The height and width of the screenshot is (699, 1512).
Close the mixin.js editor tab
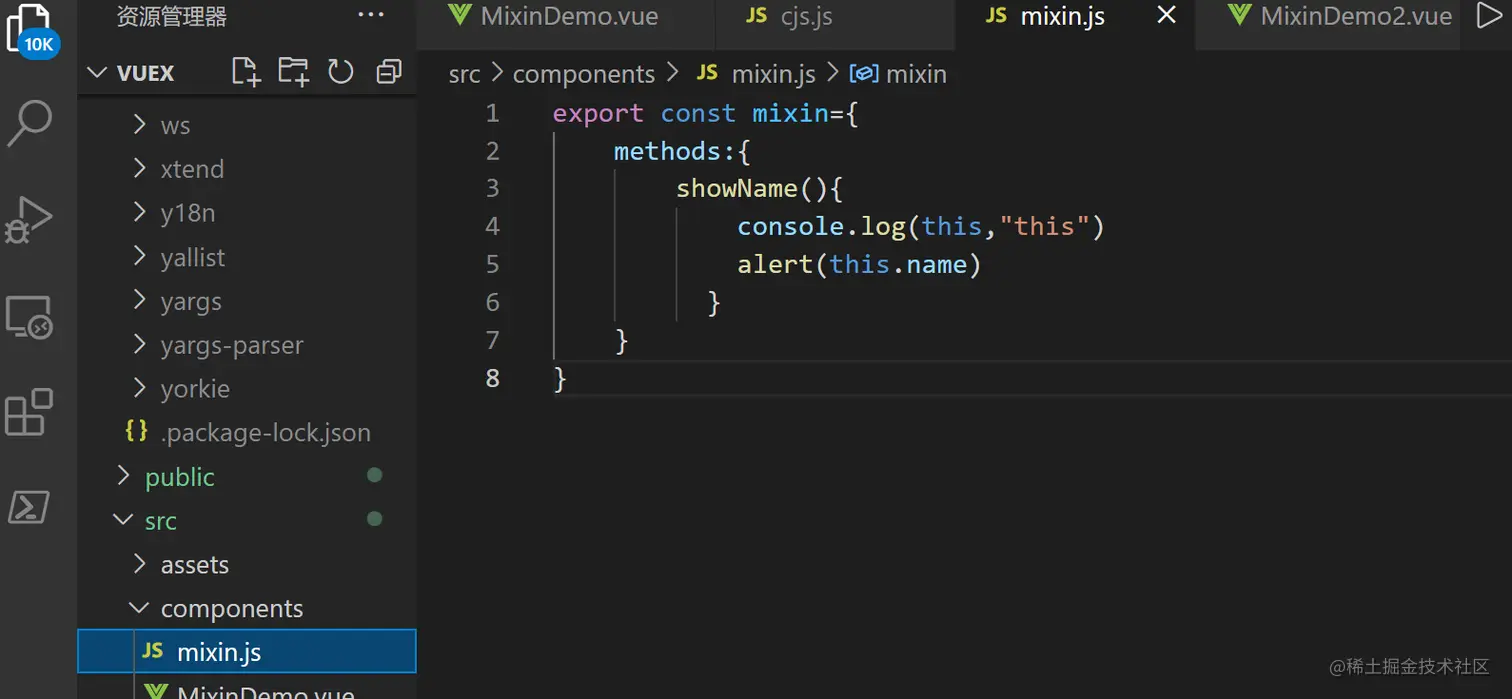tap(1166, 15)
